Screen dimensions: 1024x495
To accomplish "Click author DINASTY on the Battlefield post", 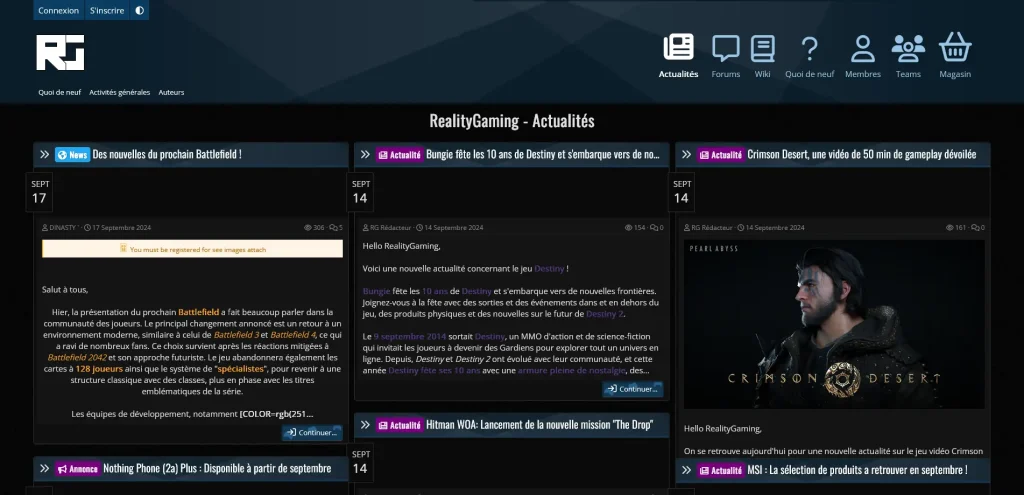I will pos(63,228).
